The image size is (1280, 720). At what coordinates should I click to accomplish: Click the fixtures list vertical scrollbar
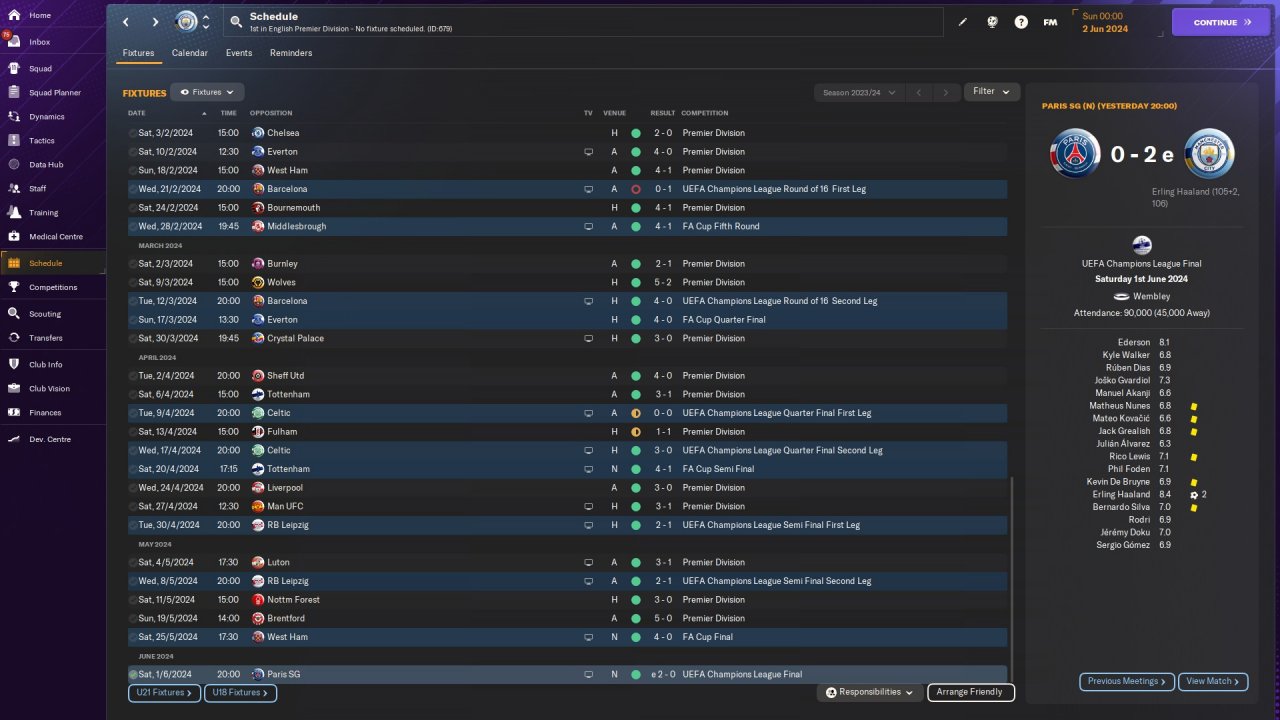1012,578
